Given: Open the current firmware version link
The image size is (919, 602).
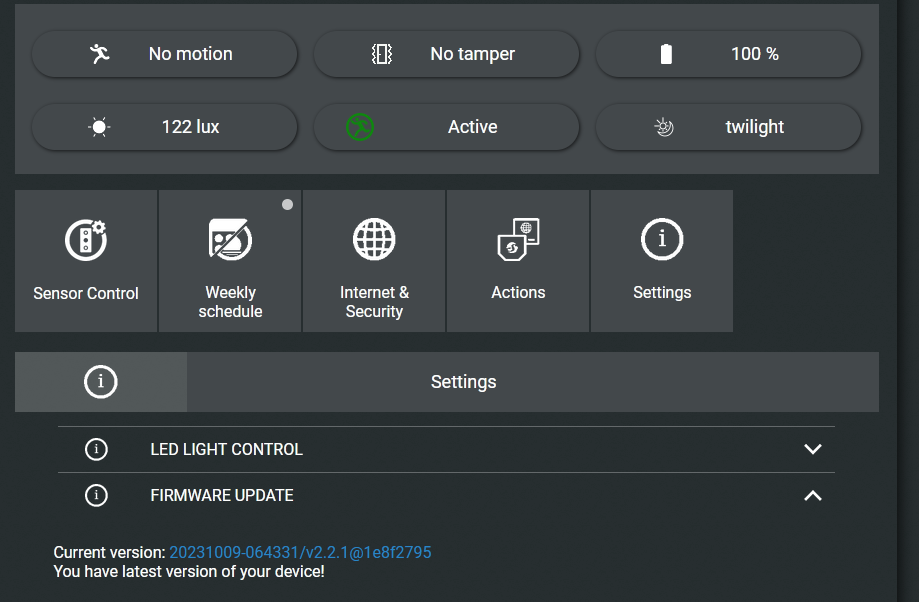Looking at the screenshot, I should [300, 552].
